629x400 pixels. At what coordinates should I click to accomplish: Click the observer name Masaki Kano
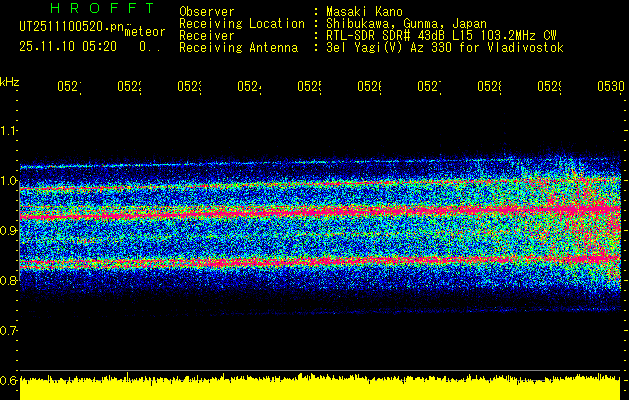coord(364,11)
